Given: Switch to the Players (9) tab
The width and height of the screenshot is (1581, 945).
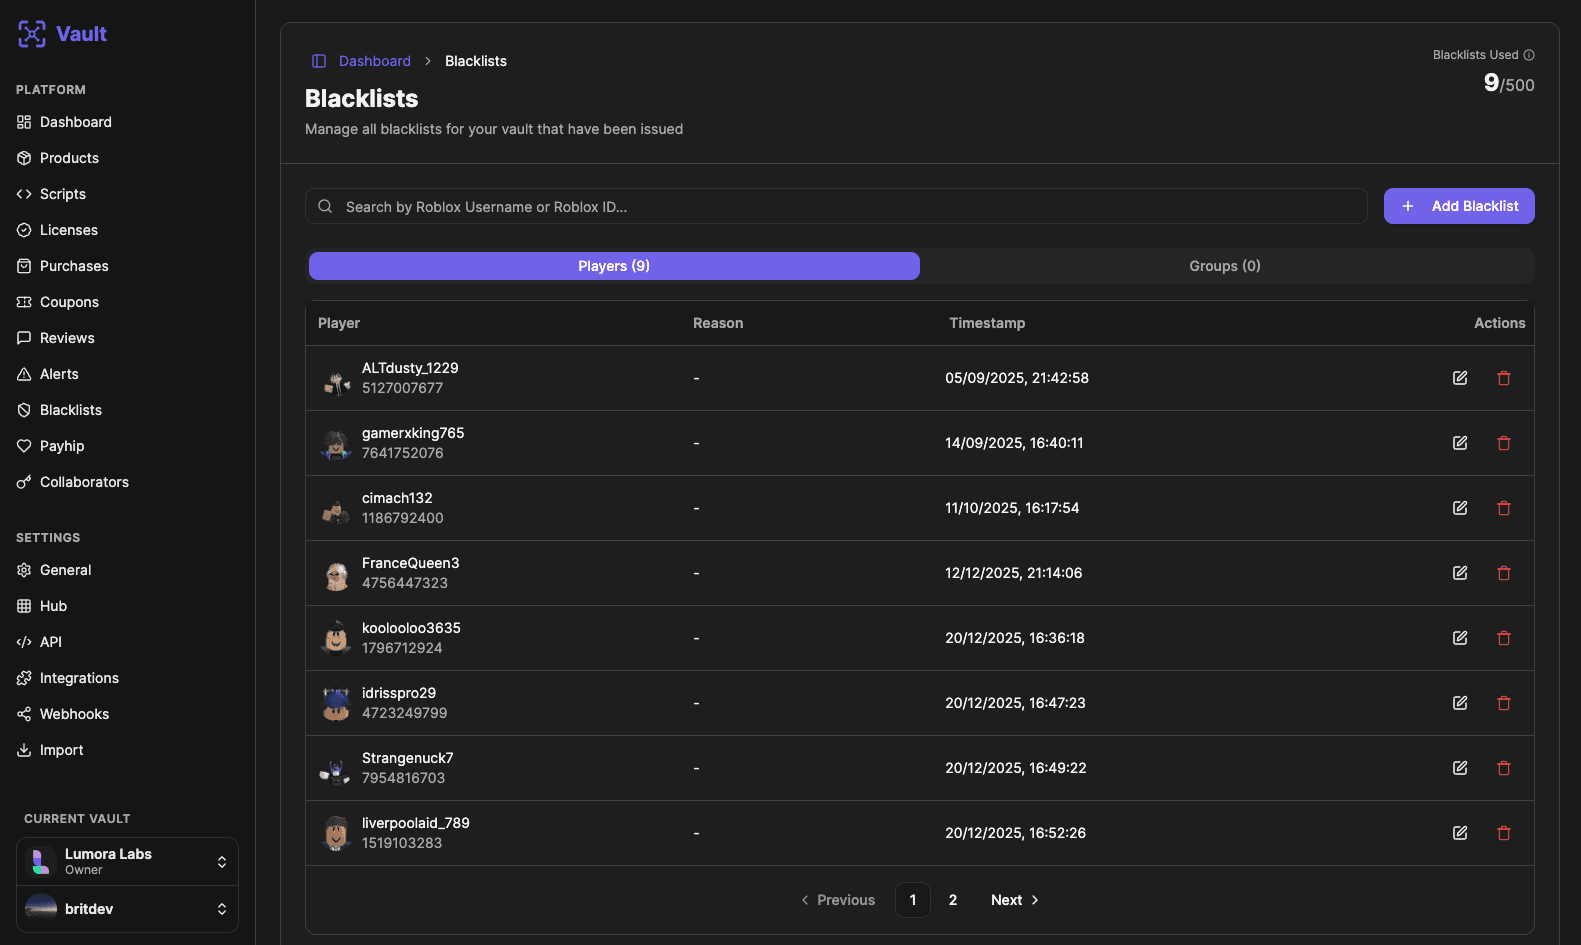Looking at the screenshot, I should coord(614,266).
